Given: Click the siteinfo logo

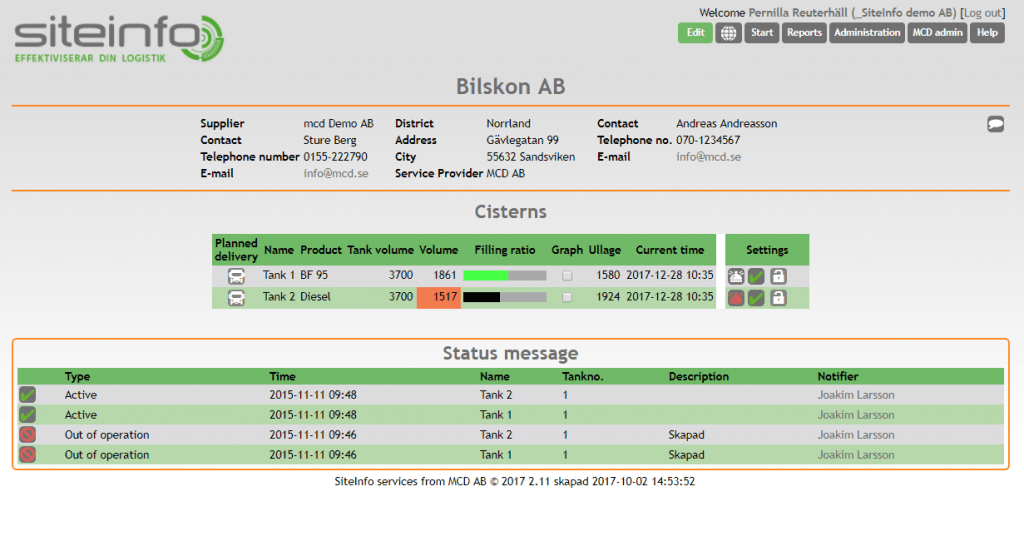Looking at the screenshot, I should click(119, 39).
